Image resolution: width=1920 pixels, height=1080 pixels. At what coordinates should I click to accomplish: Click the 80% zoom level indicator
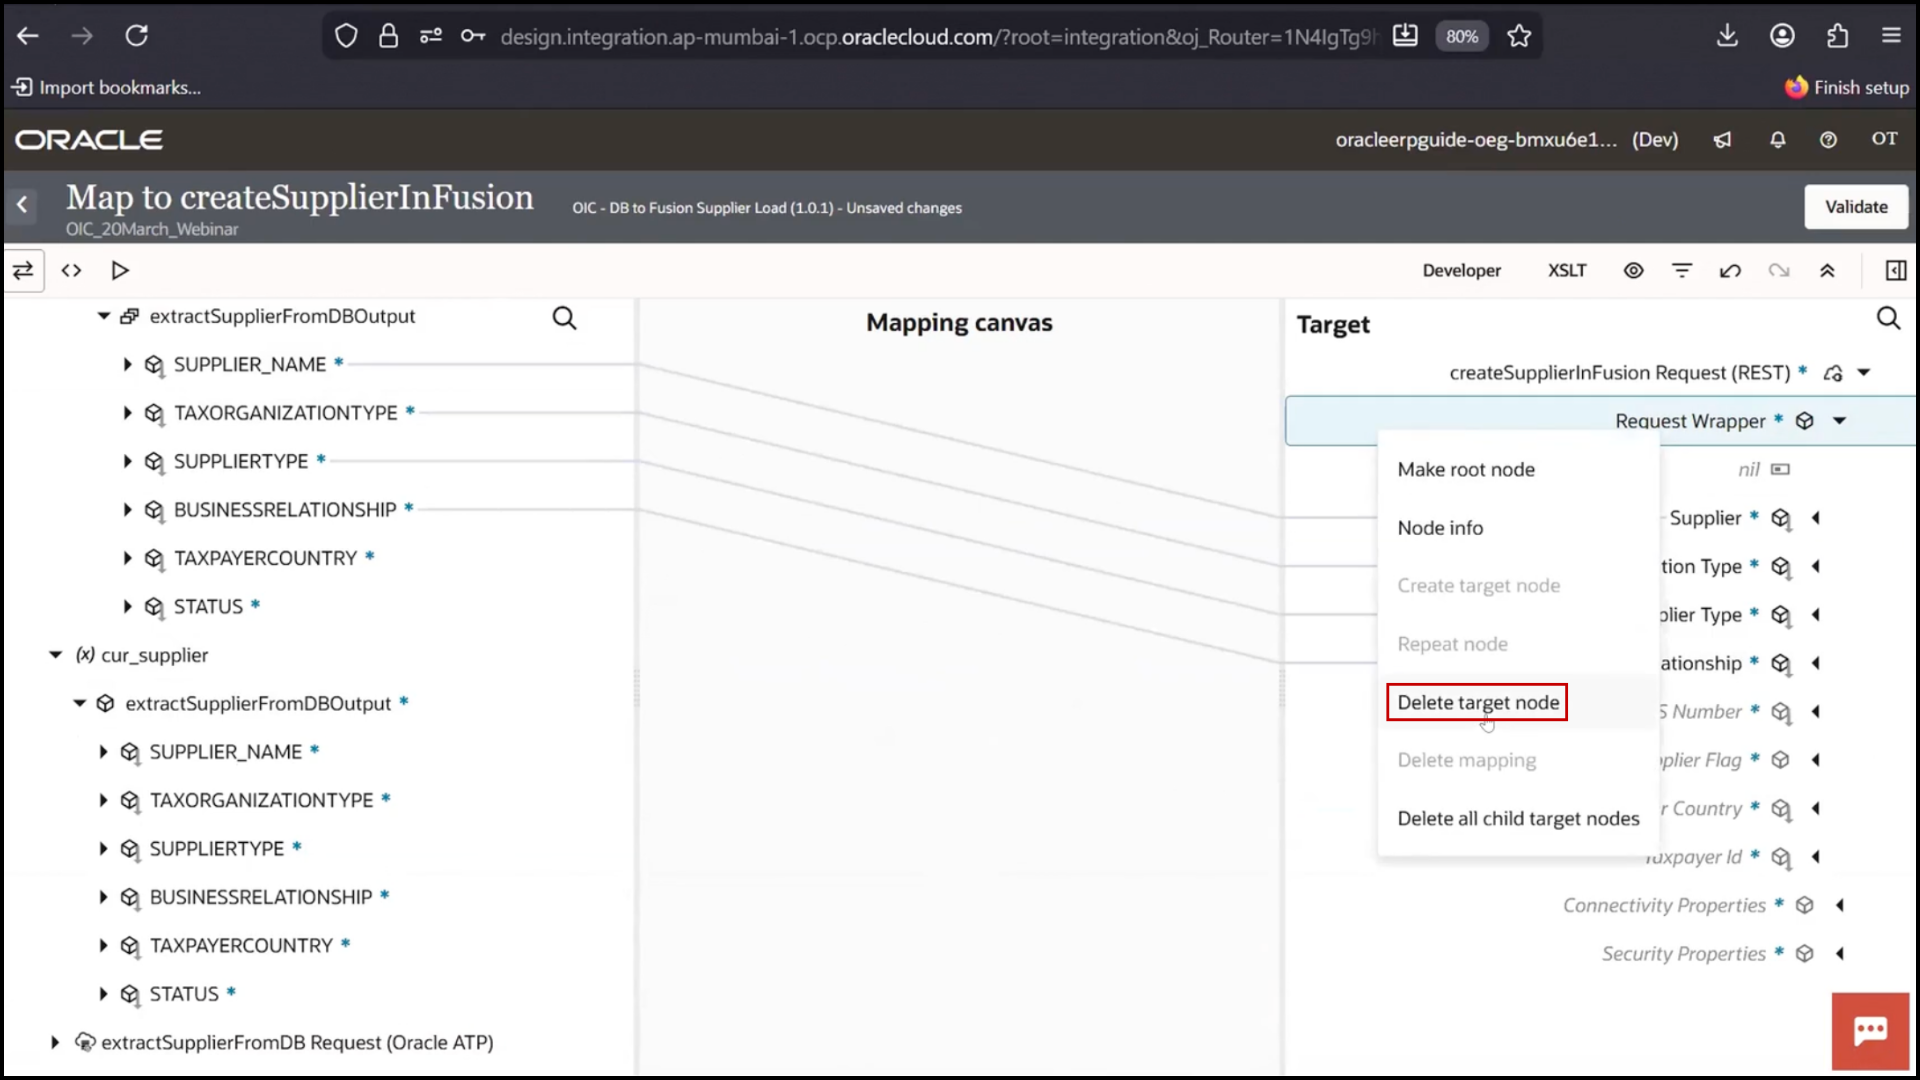(1461, 36)
